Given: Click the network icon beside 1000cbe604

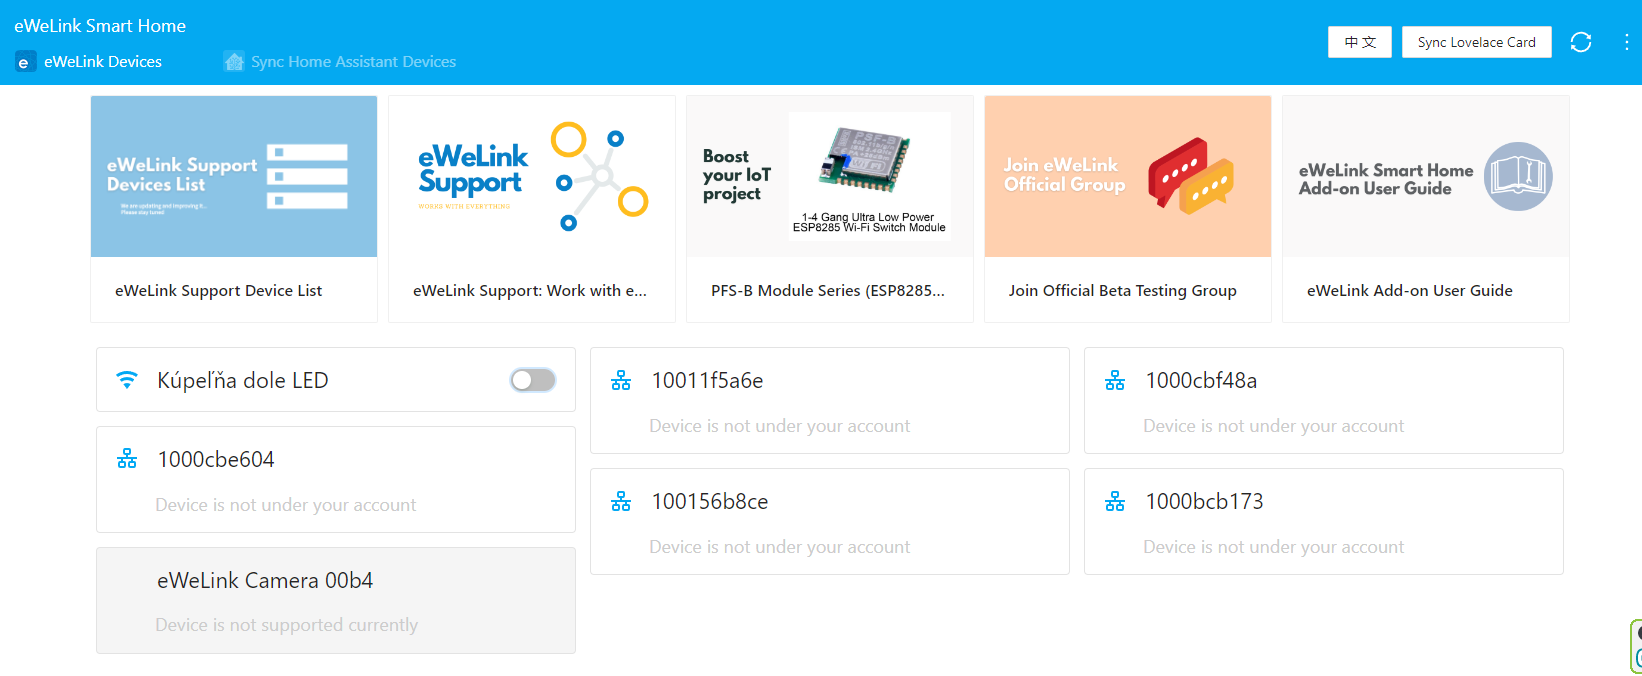Looking at the screenshot, I should (127, 459).
